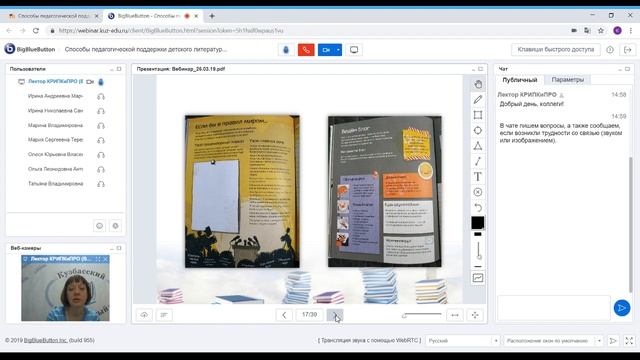The height and width of the screenshot is (360, 640).
Task: Start desktop screen sharing
Action: [354, 50]
